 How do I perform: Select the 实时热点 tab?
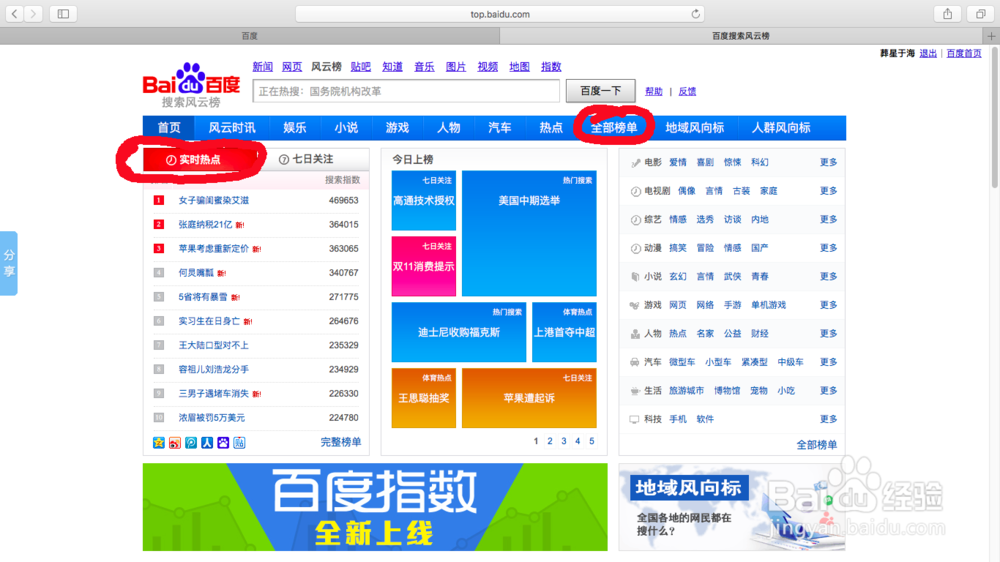point(193,159)
